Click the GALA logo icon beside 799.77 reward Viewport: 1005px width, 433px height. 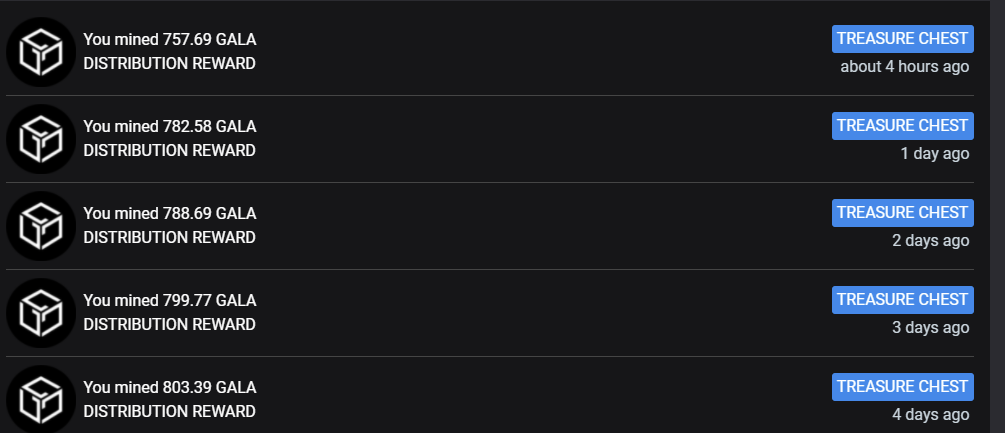pyautogui.click(x=41, y=313)
